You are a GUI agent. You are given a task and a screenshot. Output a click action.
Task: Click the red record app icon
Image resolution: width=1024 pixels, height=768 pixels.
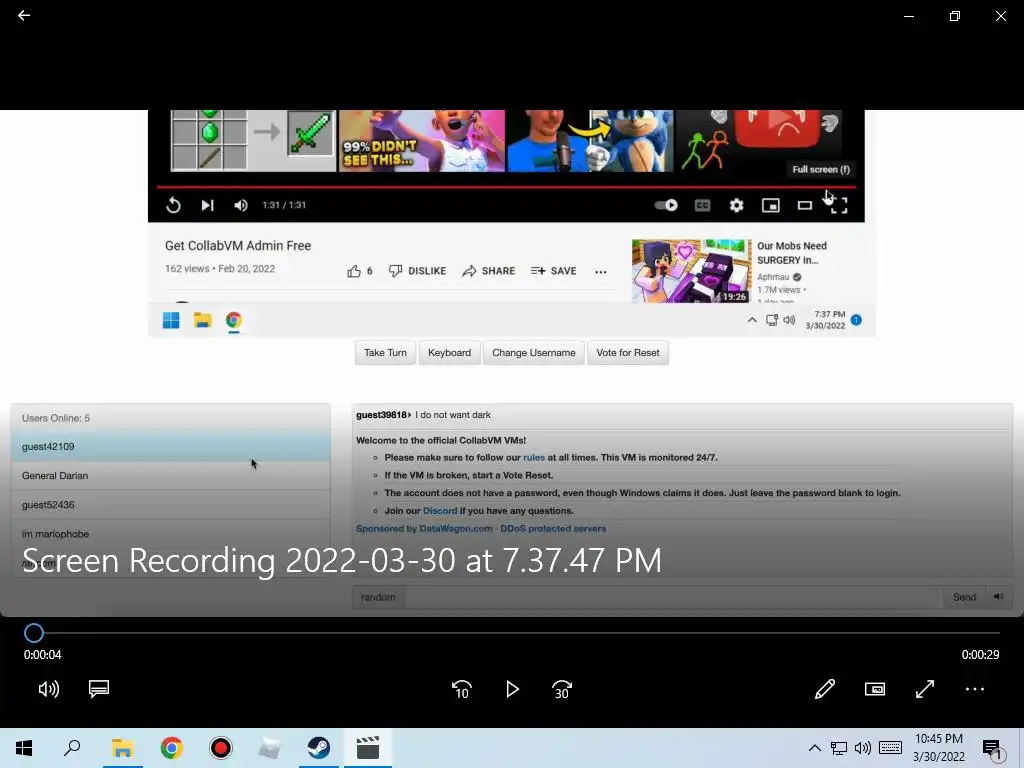pos(221,748)
